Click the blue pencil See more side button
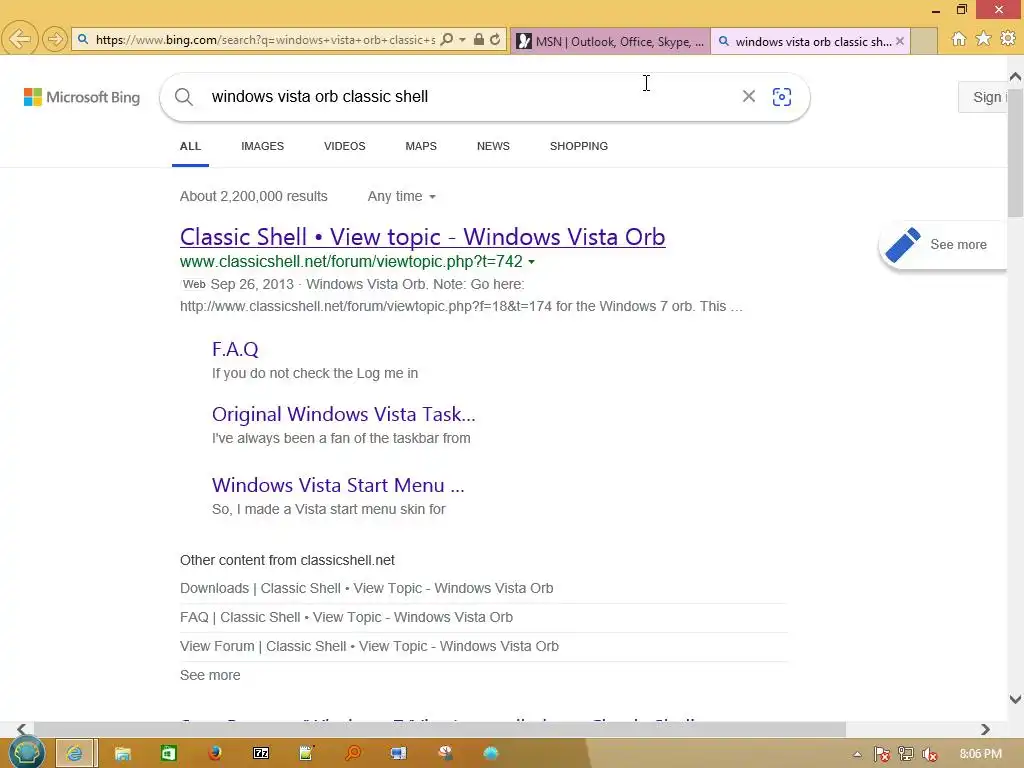1024x768 pixels. [x=943, y=245]
